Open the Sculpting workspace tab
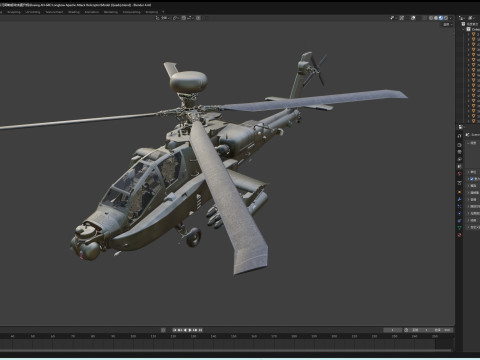Viewport: 480px width, 360px height. tap(14, 12)
